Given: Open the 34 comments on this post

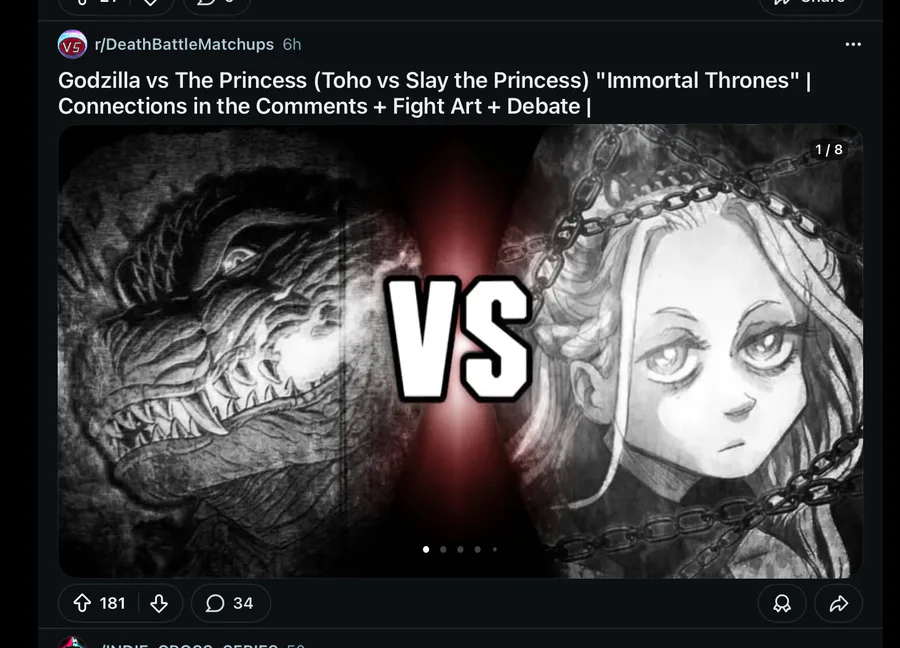Looking at the screenshot, I should tap(230, 603).
